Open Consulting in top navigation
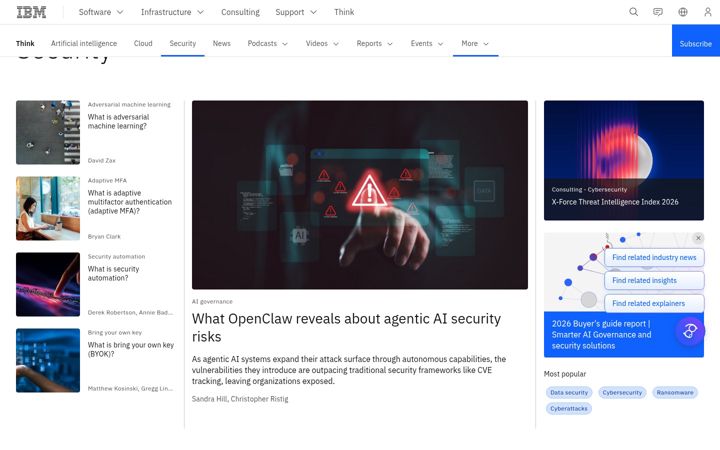This screenshot has width=720, height=450. pos(240,12)
